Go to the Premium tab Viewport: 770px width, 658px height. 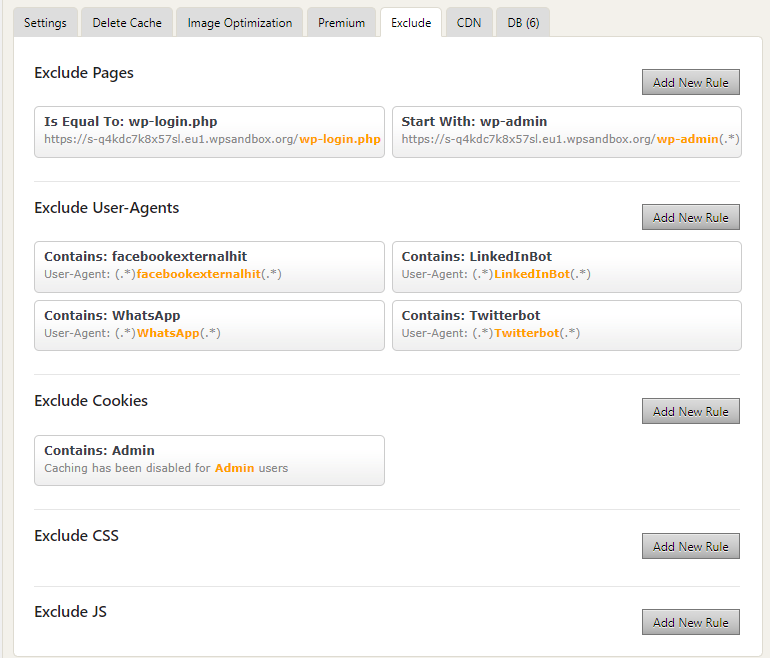341,23
